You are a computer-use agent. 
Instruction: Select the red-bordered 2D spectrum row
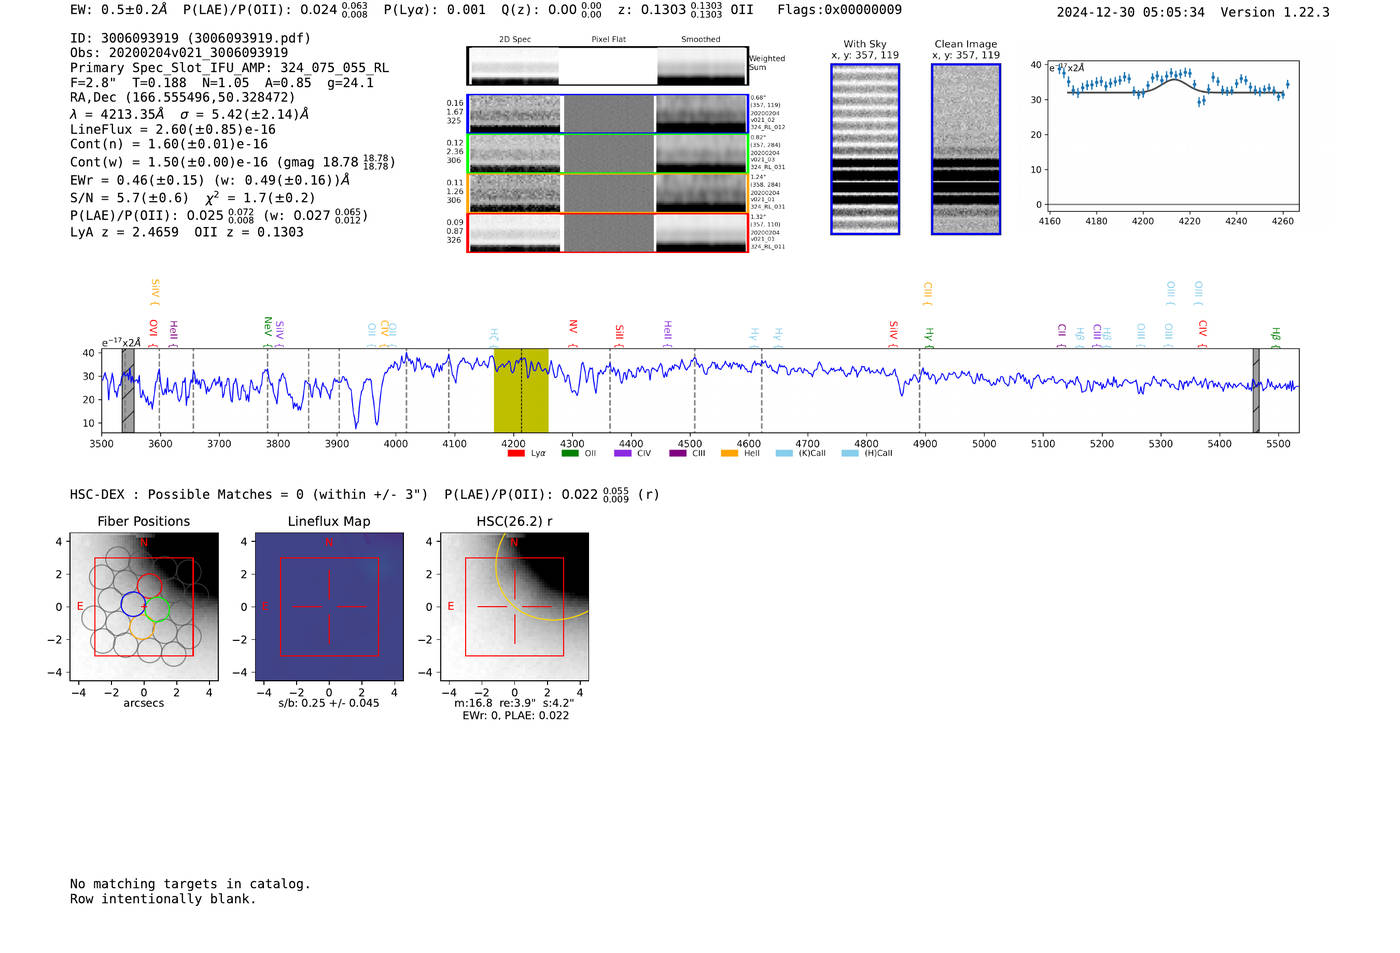pos(608,233)
